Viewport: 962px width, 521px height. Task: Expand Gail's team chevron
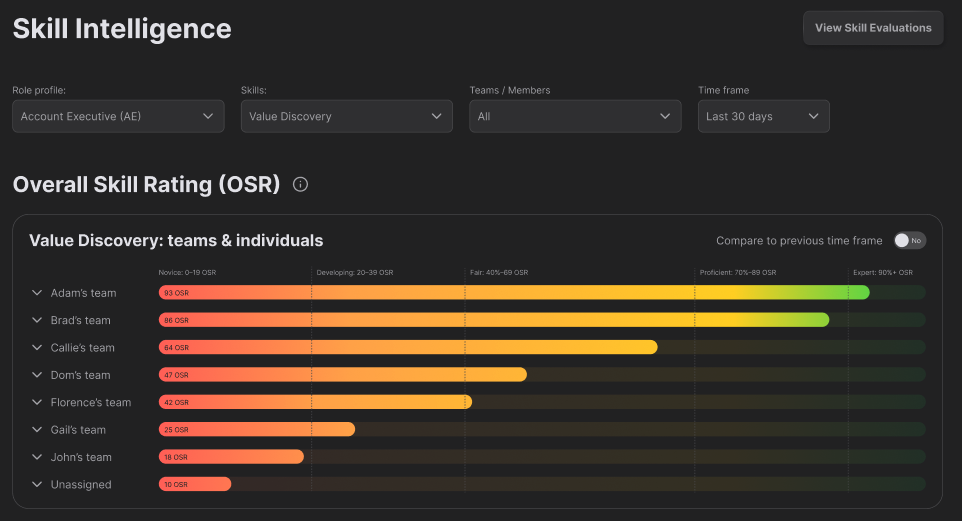37,430
